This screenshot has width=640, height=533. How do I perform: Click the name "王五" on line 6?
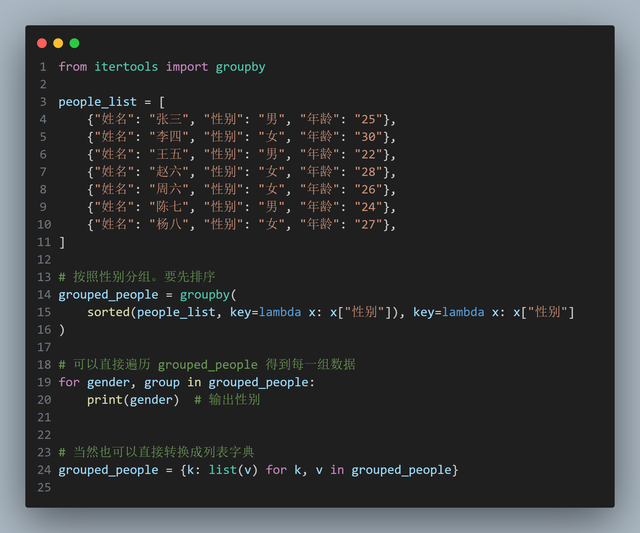(169, 154)
